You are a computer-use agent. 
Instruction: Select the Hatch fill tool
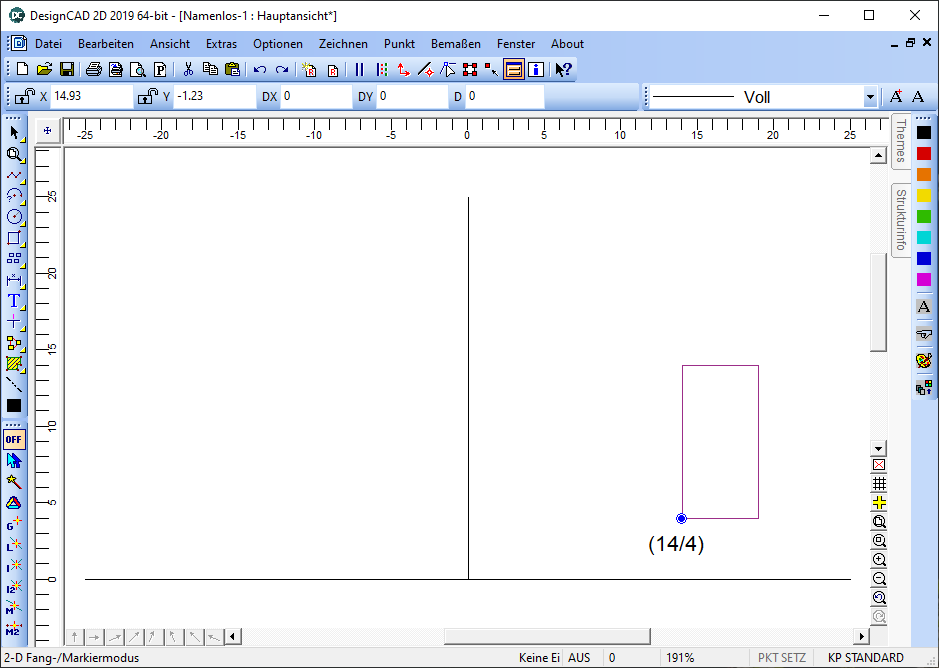point(14,364)
